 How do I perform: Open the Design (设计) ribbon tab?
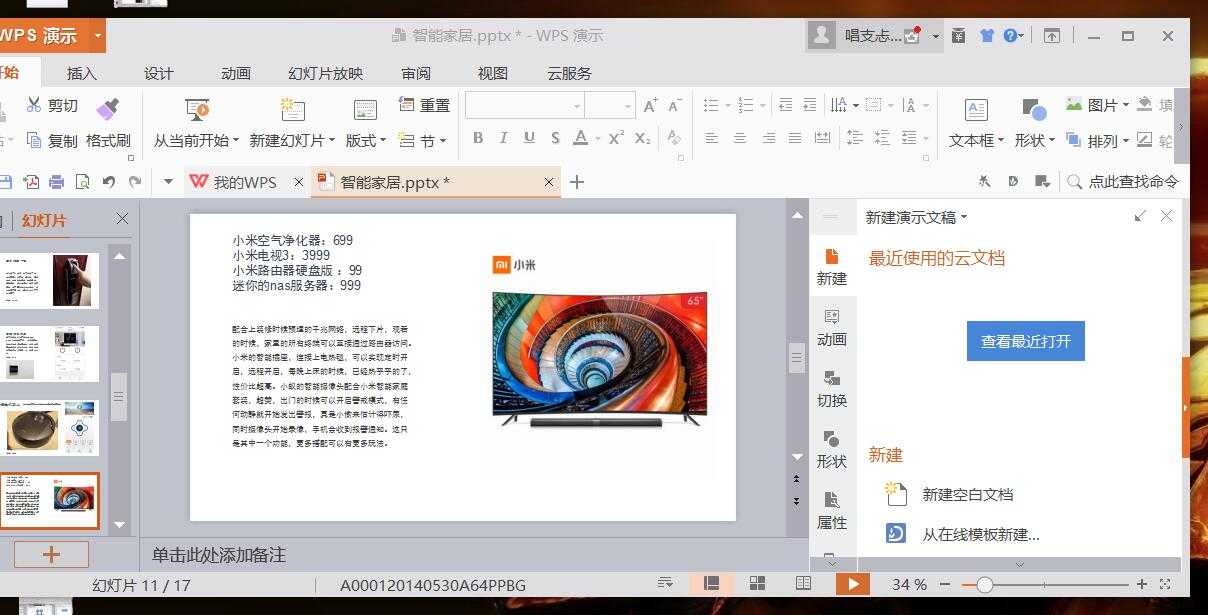(159, 73)
